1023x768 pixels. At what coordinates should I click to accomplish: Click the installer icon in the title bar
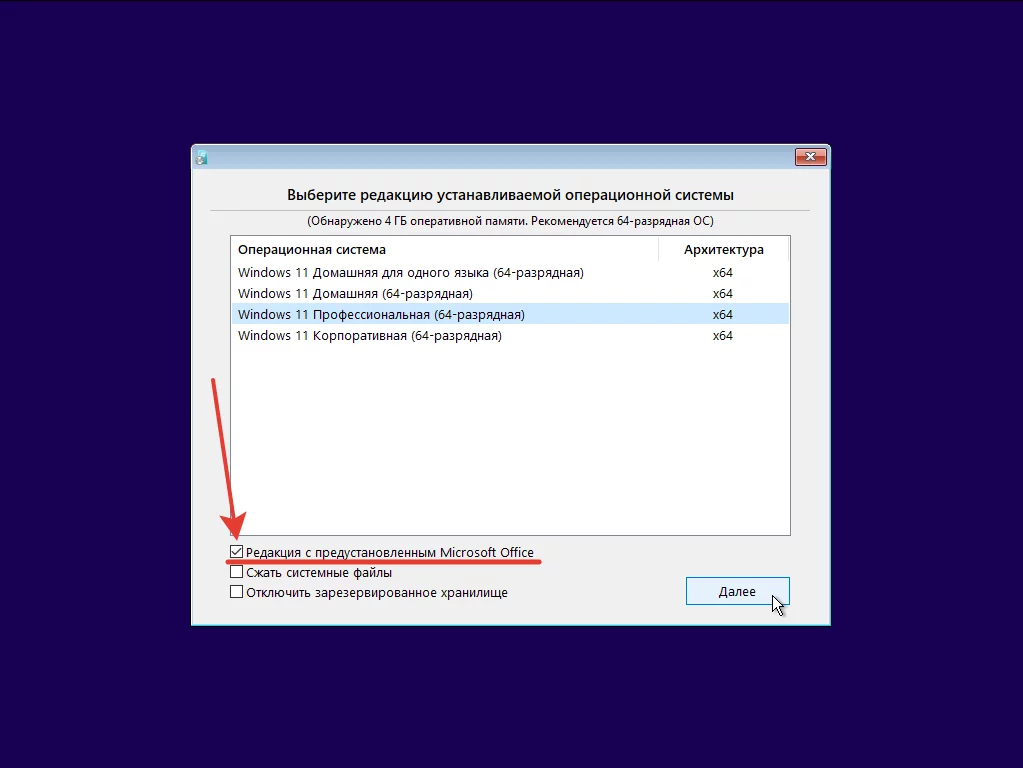(202, 157)
